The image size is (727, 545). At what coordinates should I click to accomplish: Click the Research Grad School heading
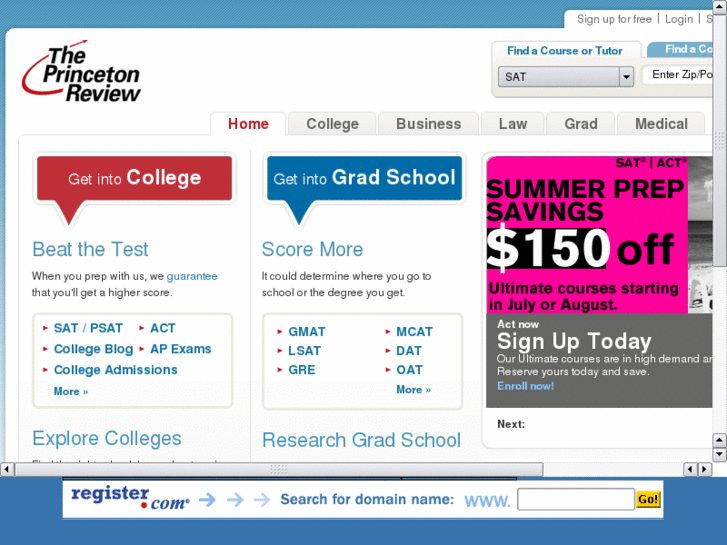[x=362, y=440]
